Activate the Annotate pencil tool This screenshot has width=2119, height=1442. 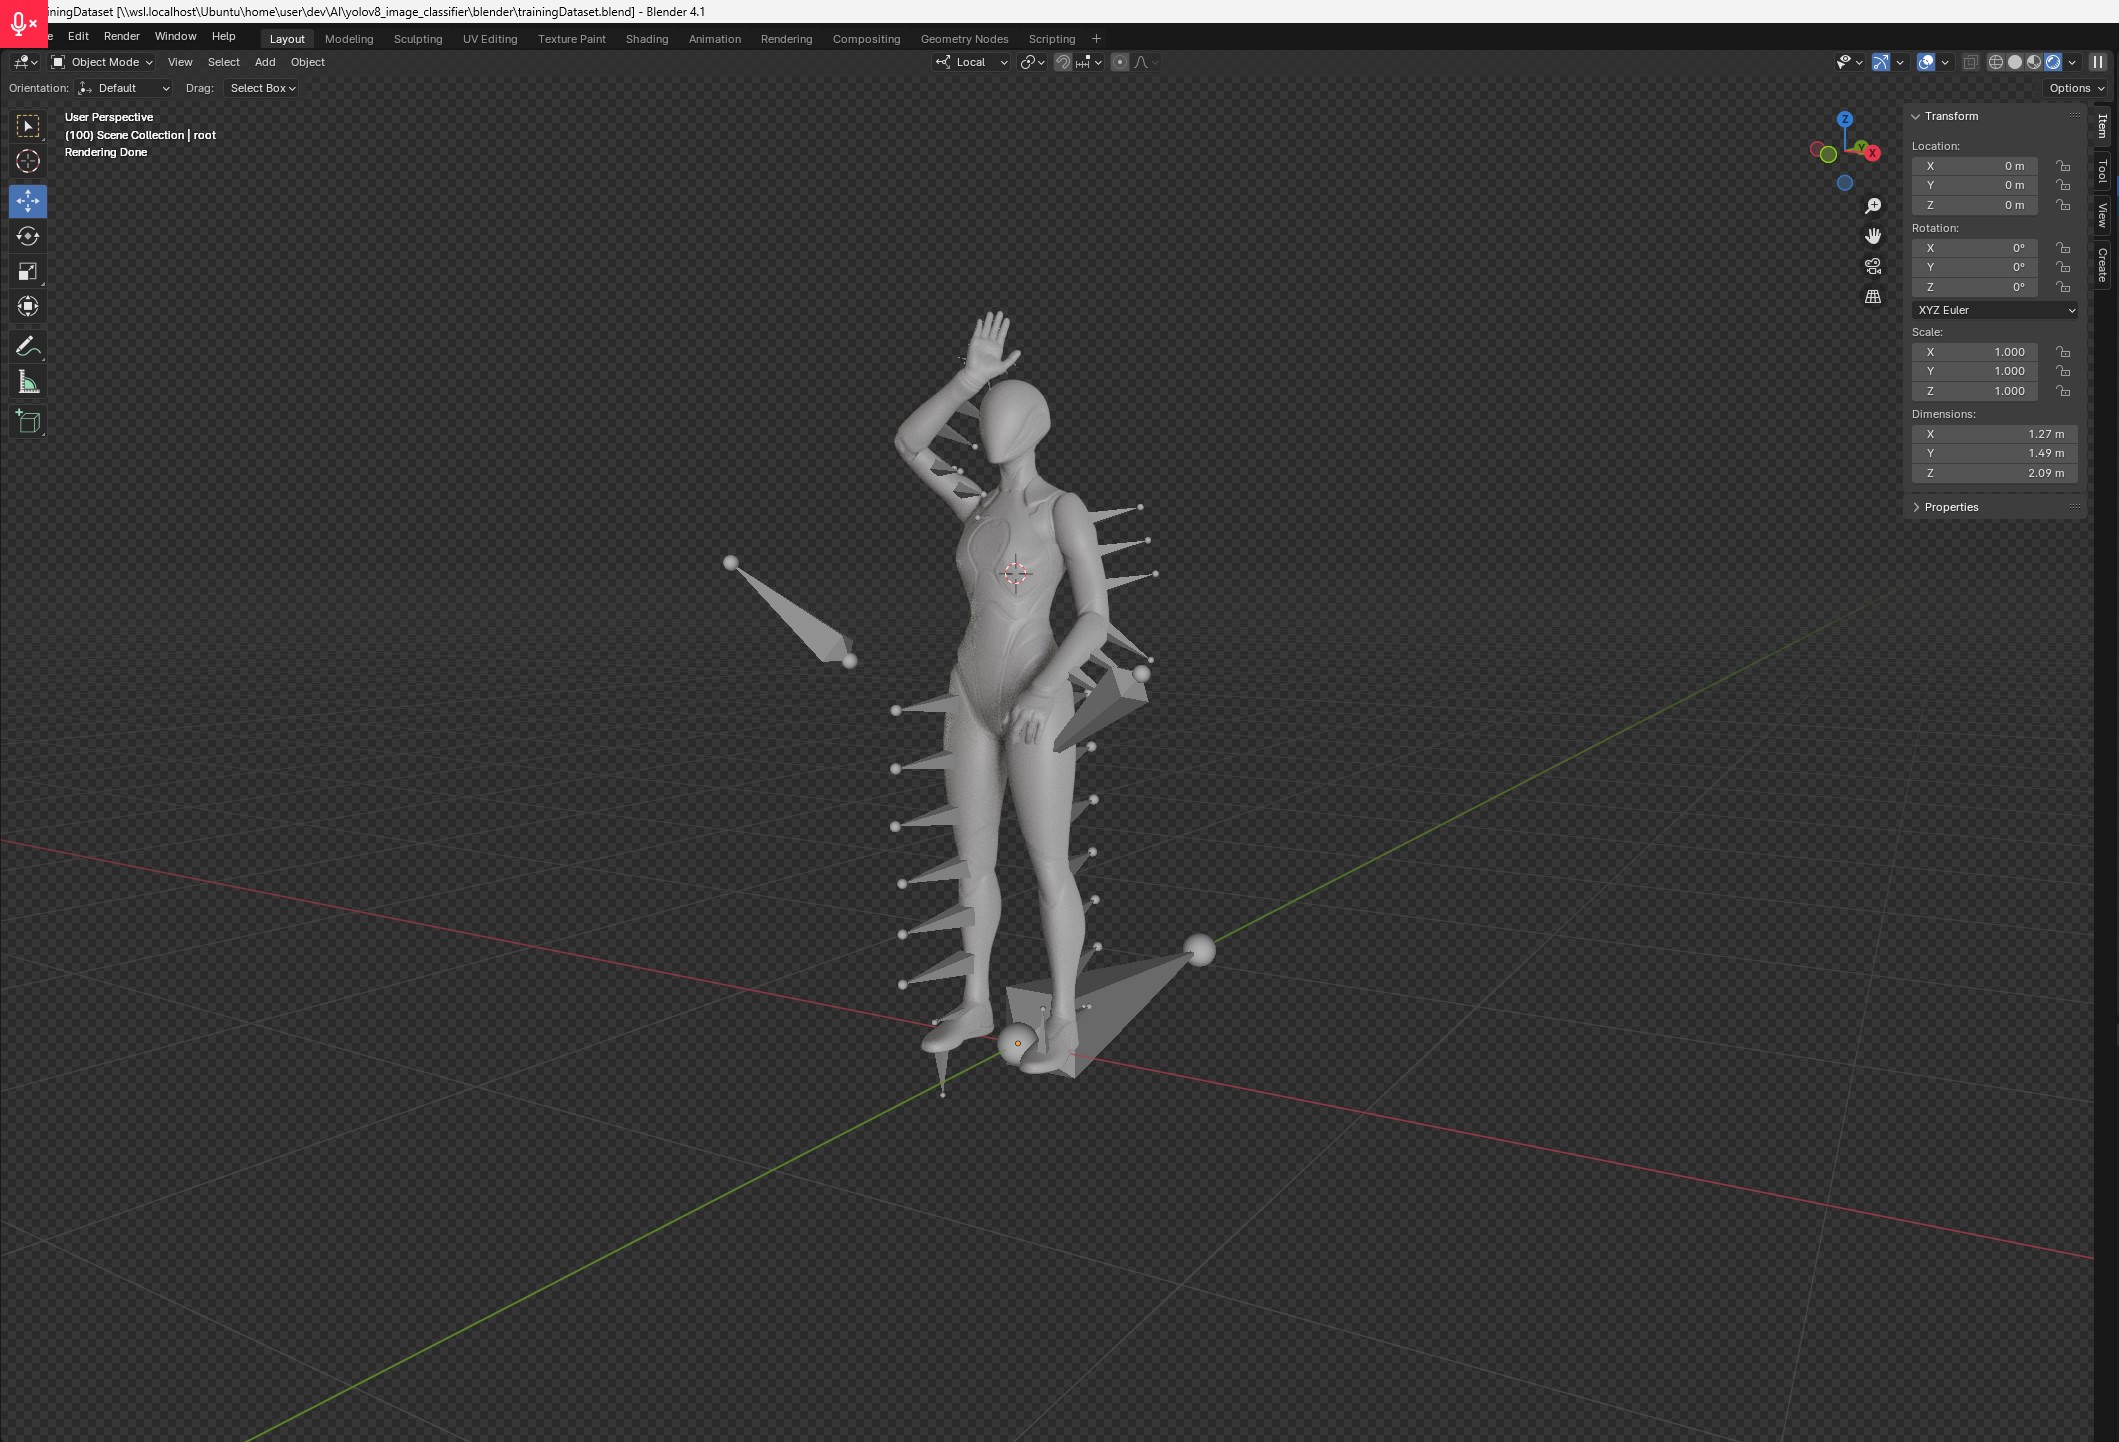point(28,347)
